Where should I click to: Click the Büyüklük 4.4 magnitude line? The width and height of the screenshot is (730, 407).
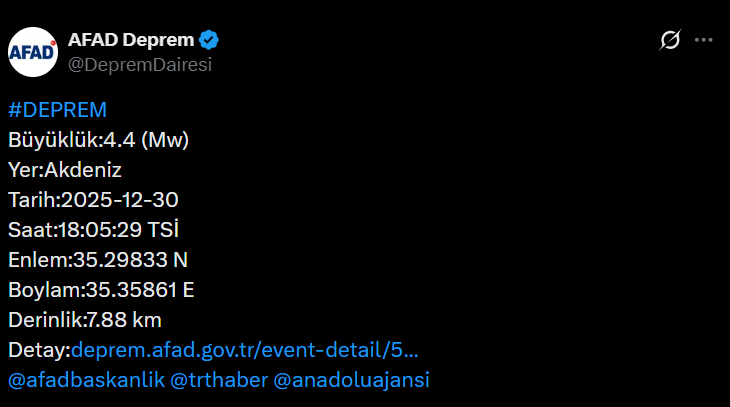pos(98,140)
